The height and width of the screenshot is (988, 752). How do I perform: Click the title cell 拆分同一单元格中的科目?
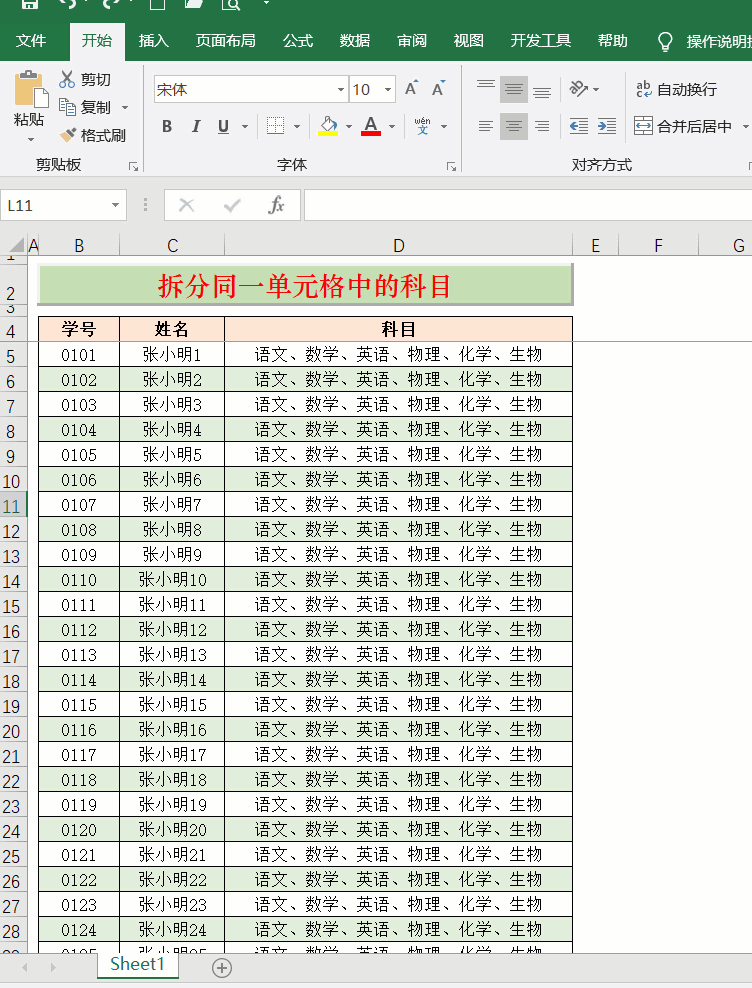tap(305, 285)
